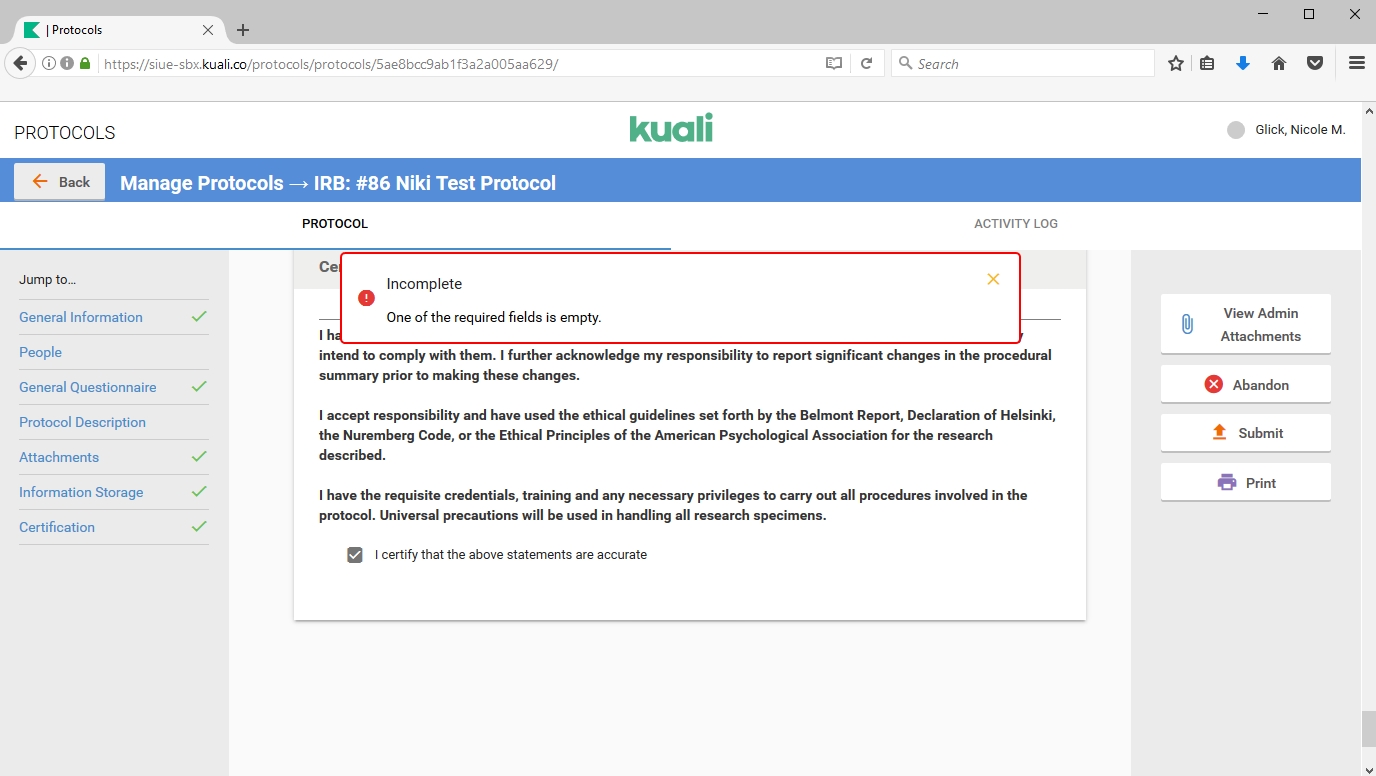Uncheck the certify statements are accurate checkbox
Image resolution: width=1376 pixels, height=776 pixels.
pos(354,555)
